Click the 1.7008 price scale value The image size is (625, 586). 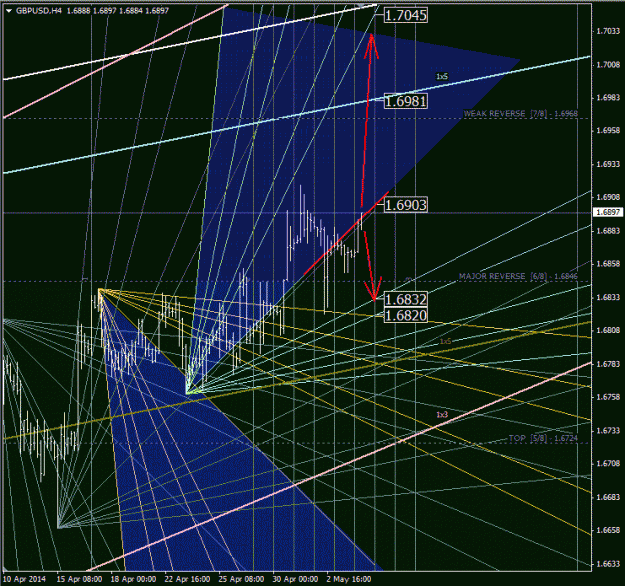(x=608, y=65)
